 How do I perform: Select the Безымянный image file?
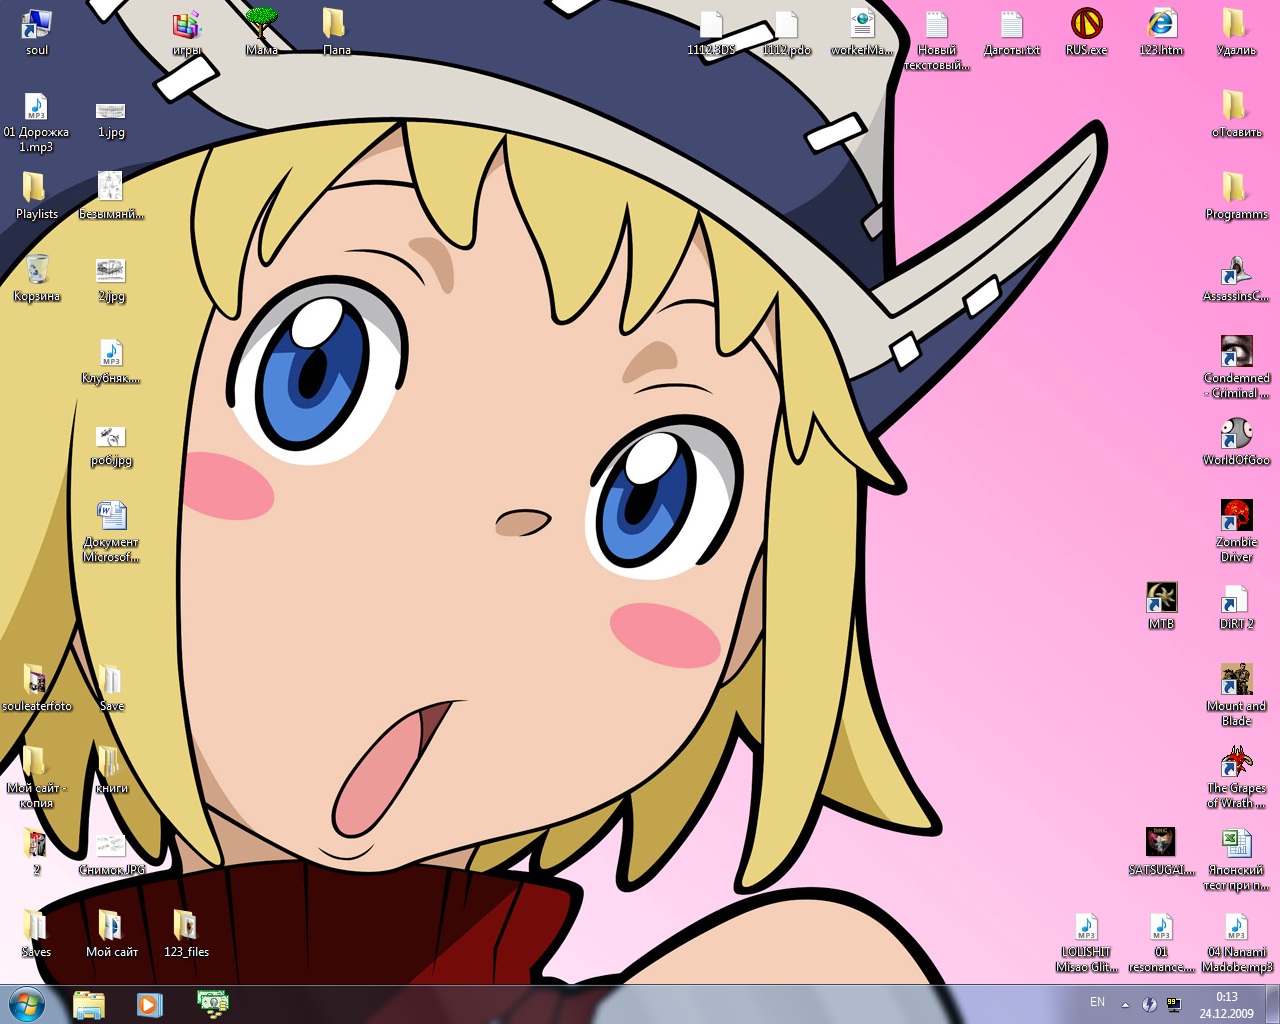111,195
